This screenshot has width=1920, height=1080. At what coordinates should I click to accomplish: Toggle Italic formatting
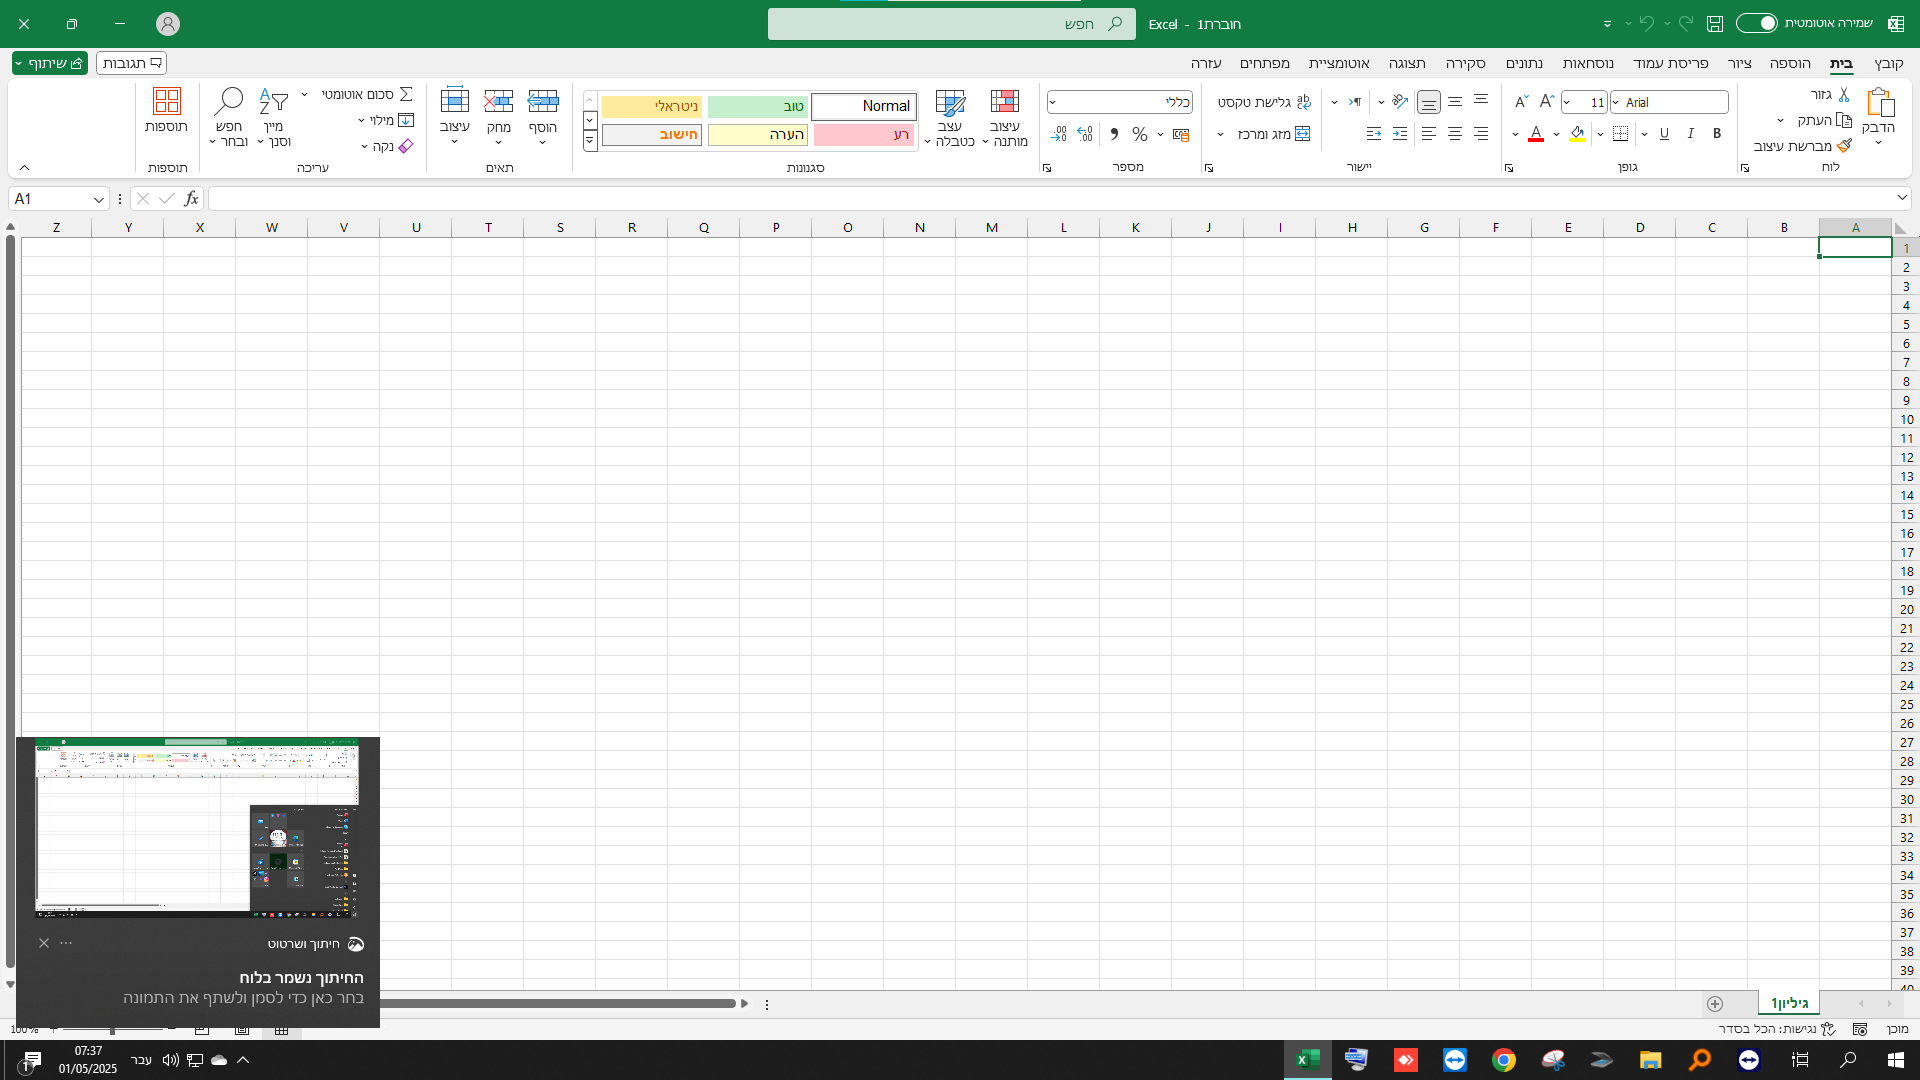tap(1690, 134)
